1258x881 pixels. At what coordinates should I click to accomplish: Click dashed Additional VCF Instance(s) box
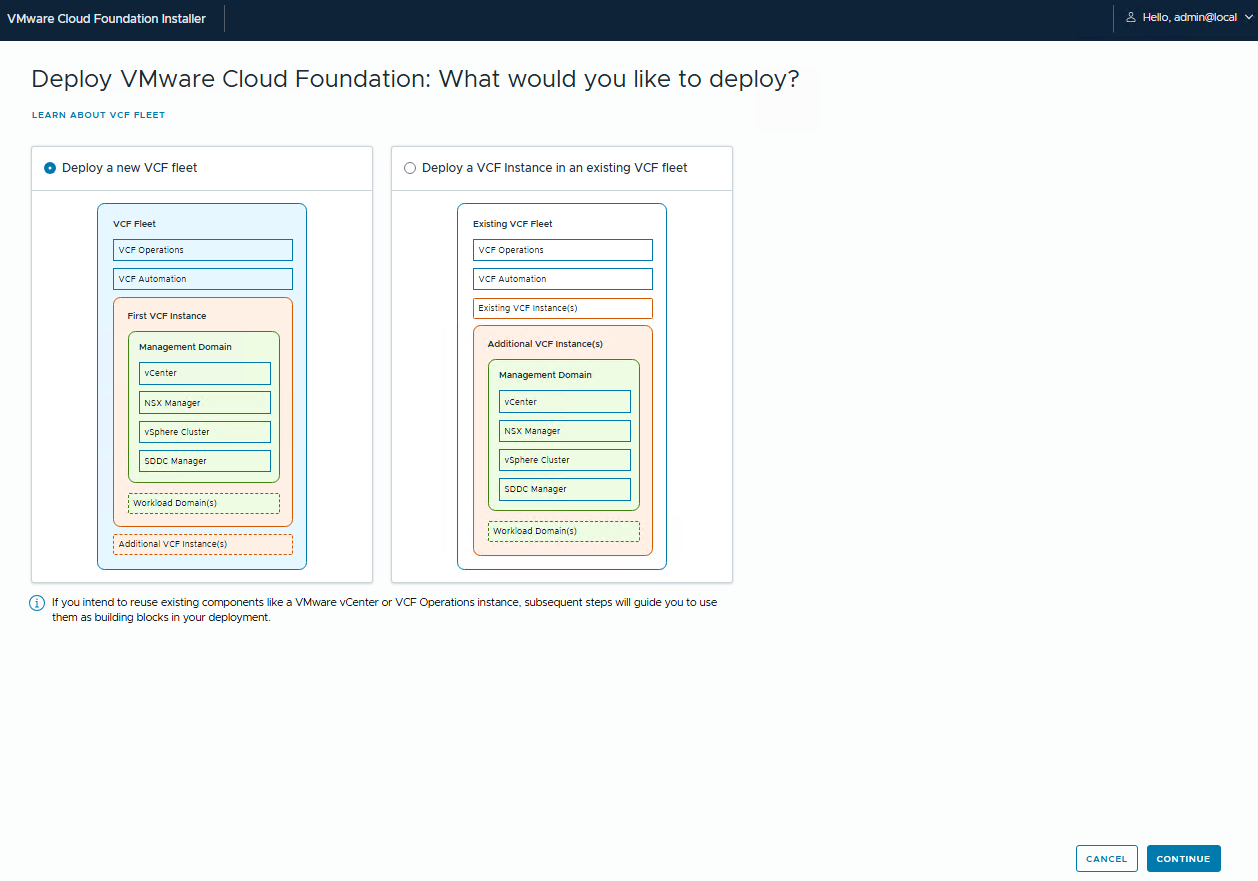tap(203, 544)
